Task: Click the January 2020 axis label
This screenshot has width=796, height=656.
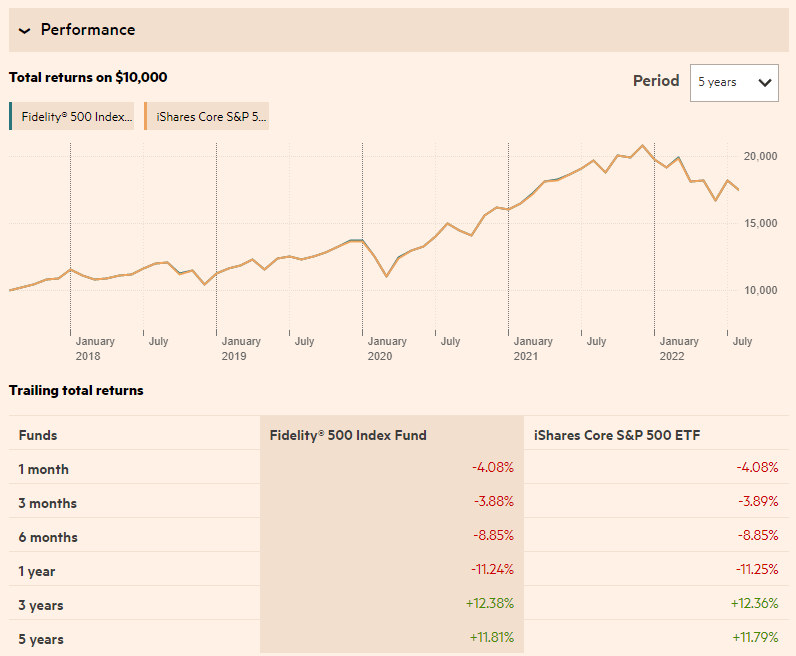Action: tap(387, 348)
